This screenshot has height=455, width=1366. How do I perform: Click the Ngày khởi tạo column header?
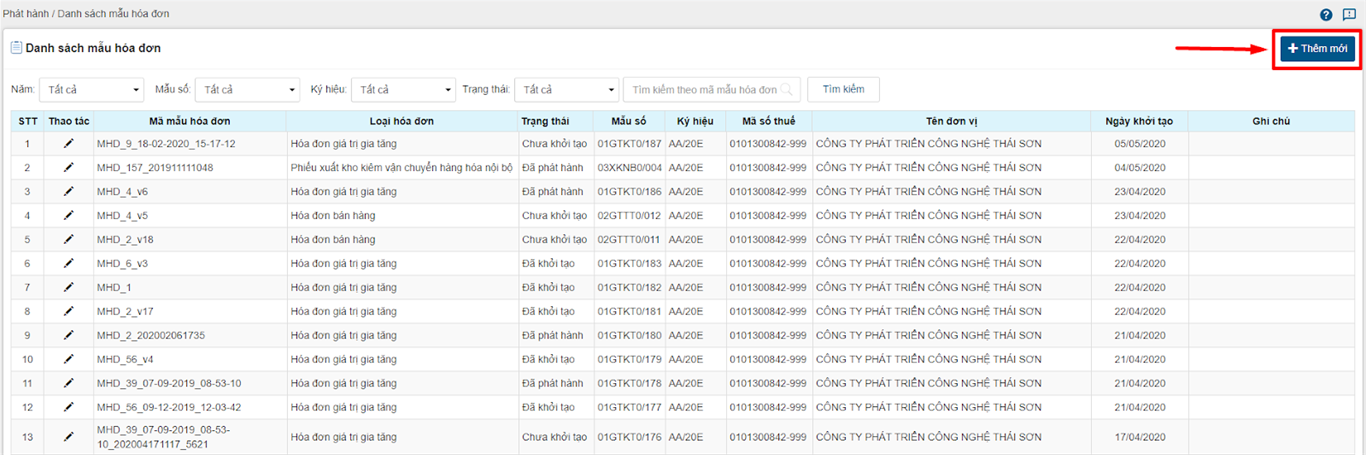coord(1139,121)
